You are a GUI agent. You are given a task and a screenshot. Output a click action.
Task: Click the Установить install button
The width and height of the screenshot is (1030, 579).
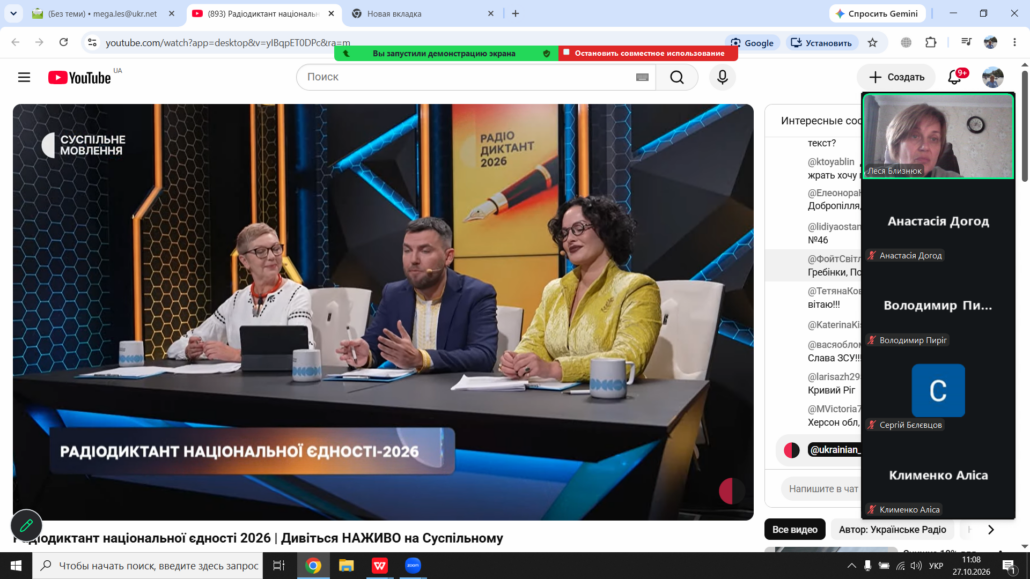821,43
